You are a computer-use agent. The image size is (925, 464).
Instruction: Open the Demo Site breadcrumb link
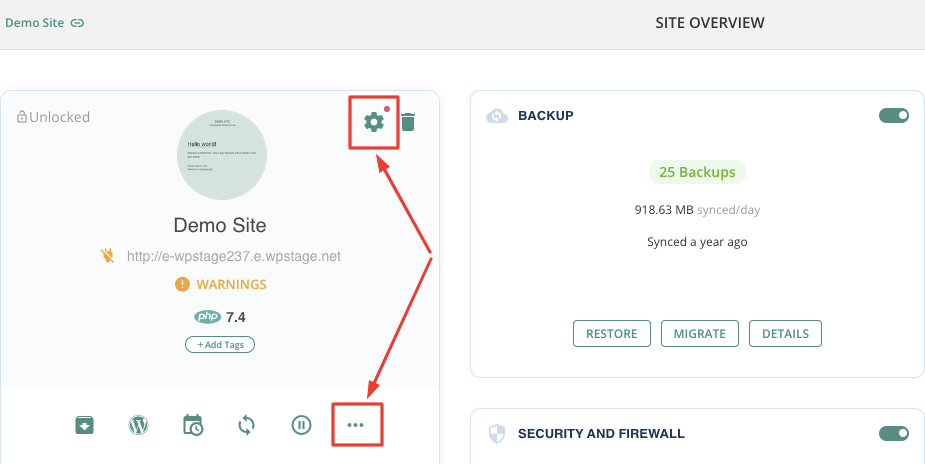coord(35,23)
